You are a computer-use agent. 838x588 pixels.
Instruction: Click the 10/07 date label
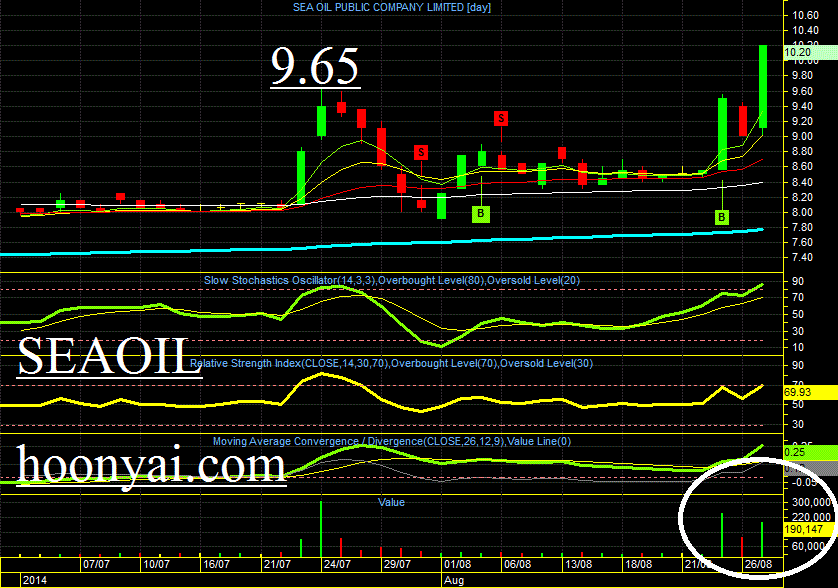coord(156,564)
